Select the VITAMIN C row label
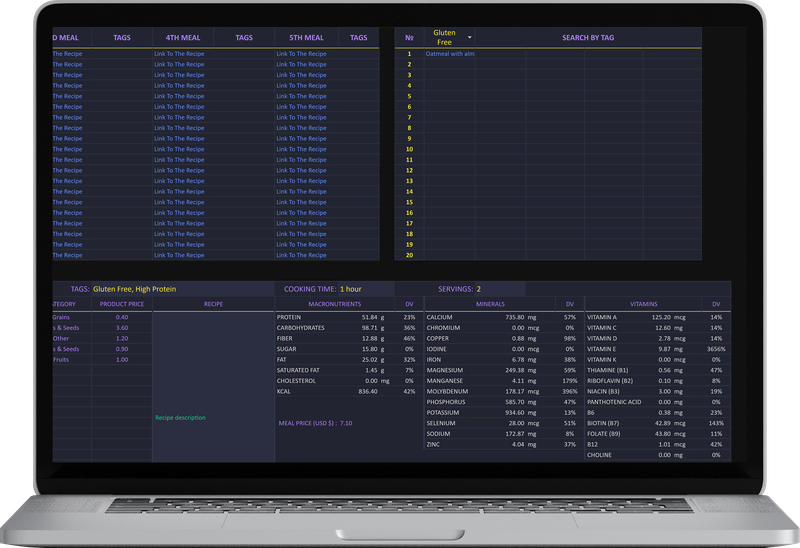 [x=602, y=328]
